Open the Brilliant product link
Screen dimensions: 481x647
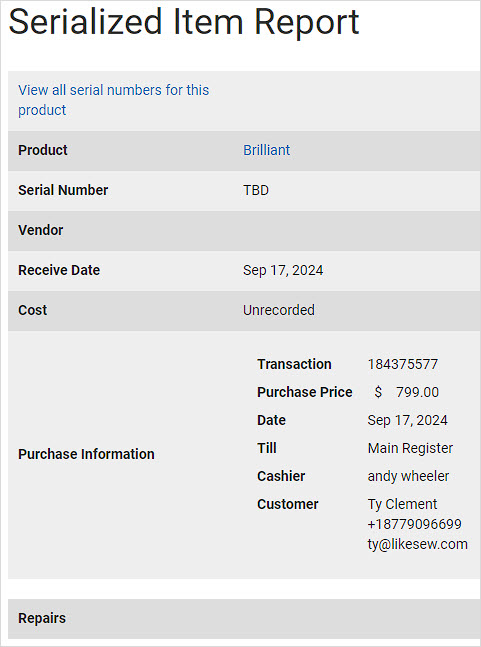pos(266,150)
